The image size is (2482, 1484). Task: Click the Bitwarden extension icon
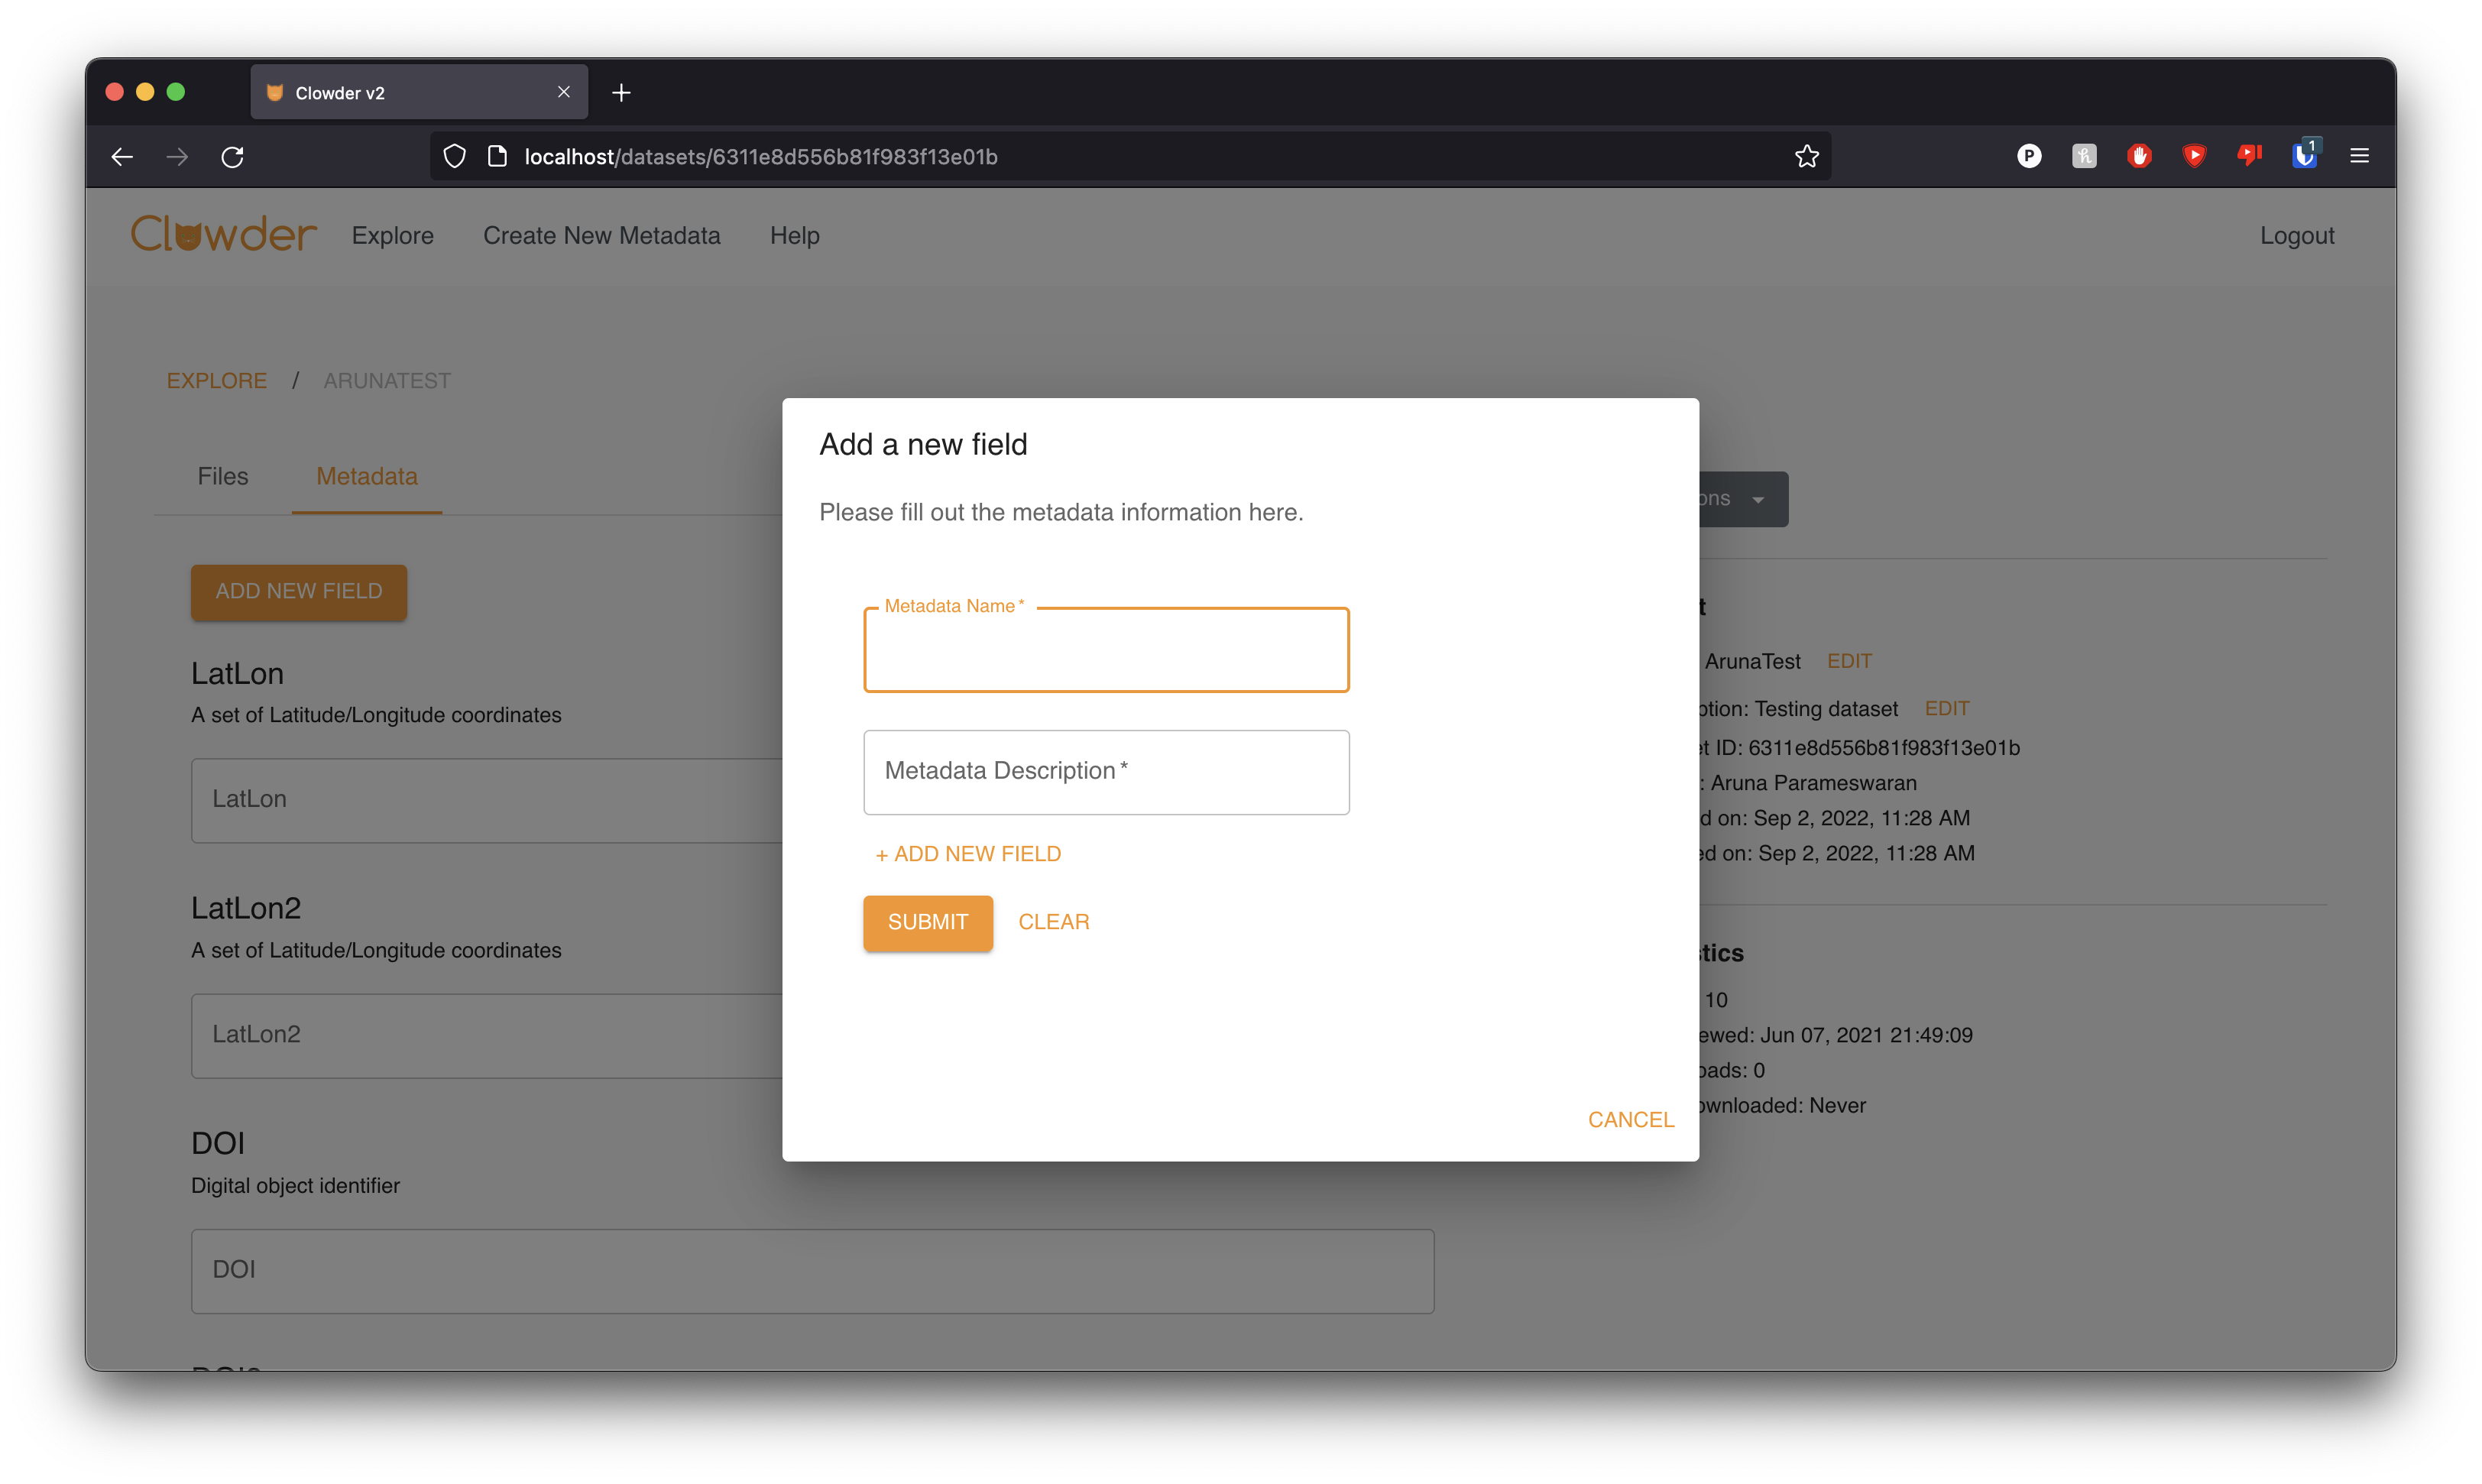2304,156
